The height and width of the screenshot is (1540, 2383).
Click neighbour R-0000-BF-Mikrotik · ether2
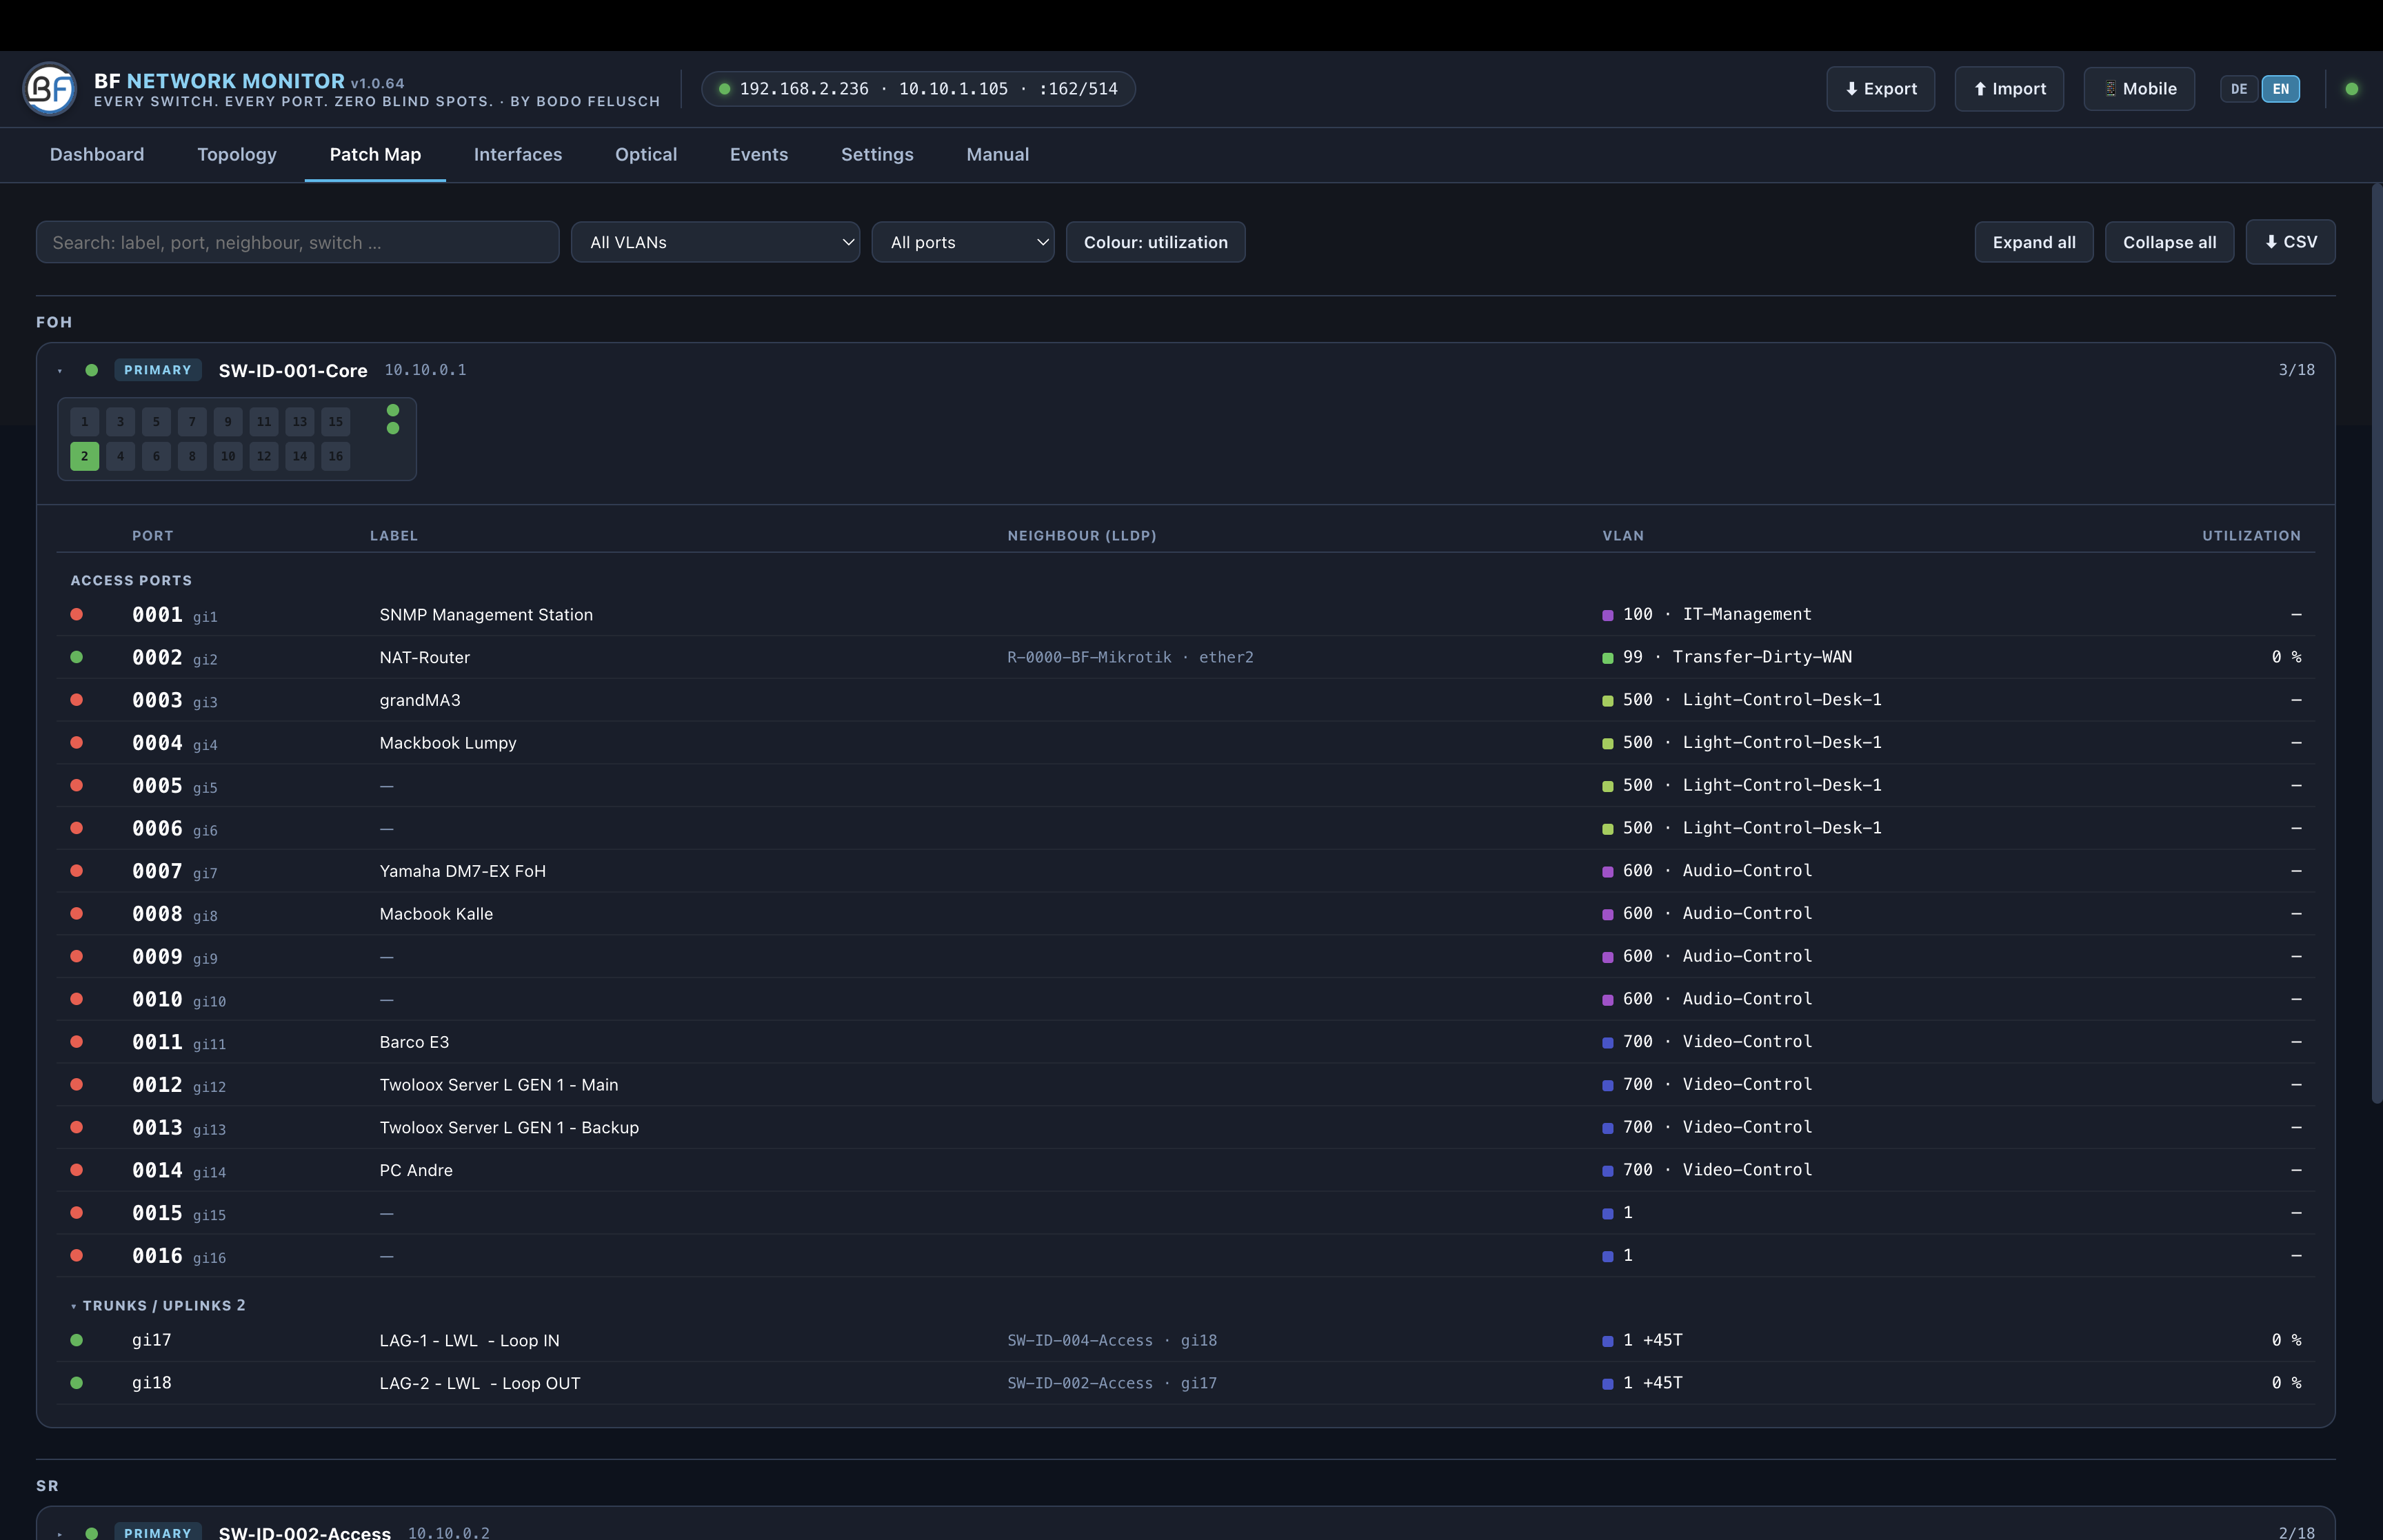[x=1130, y=657]
